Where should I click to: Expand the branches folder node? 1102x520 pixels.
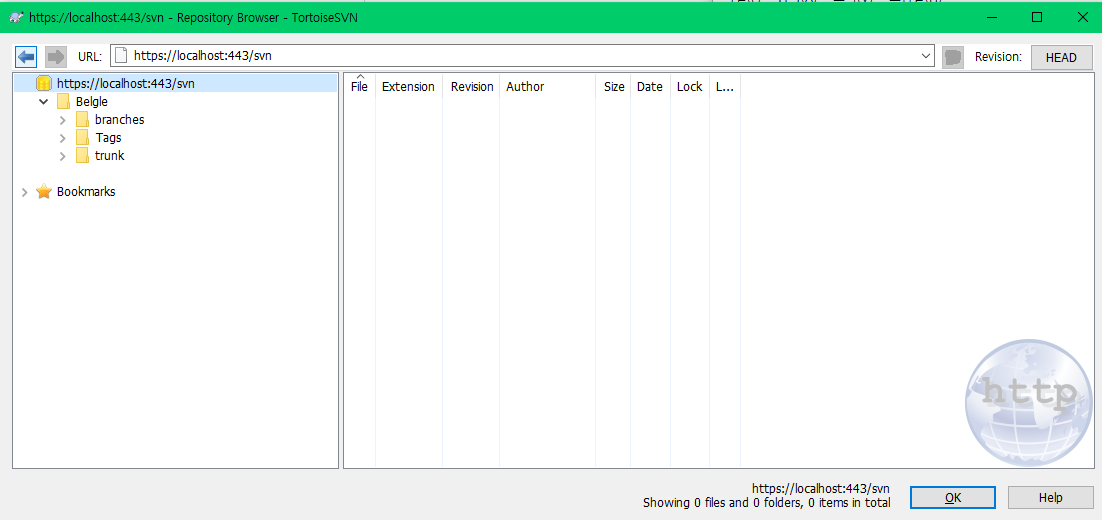[x=63, y=119]
